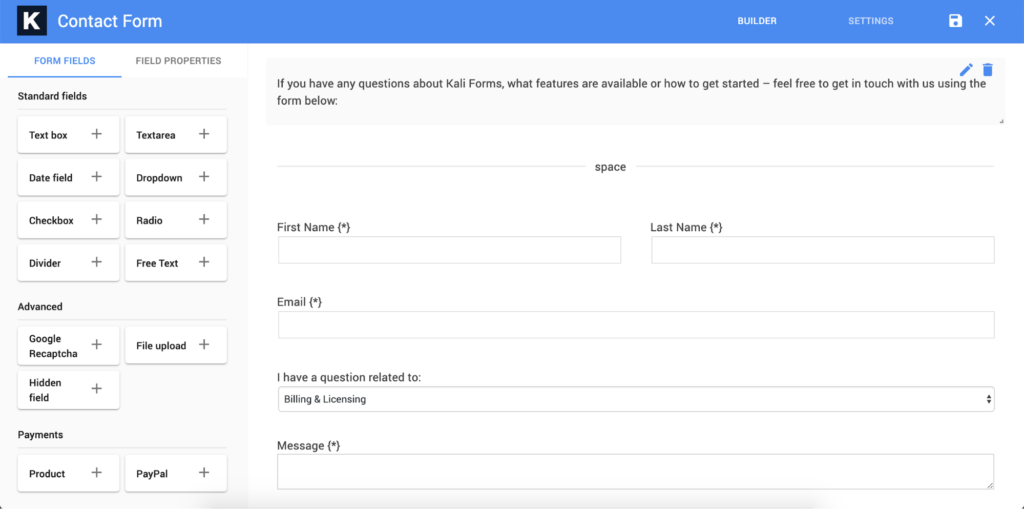Click the Email input field
The width and height of the screenshot is (1024, 509).
pos(636,325)
